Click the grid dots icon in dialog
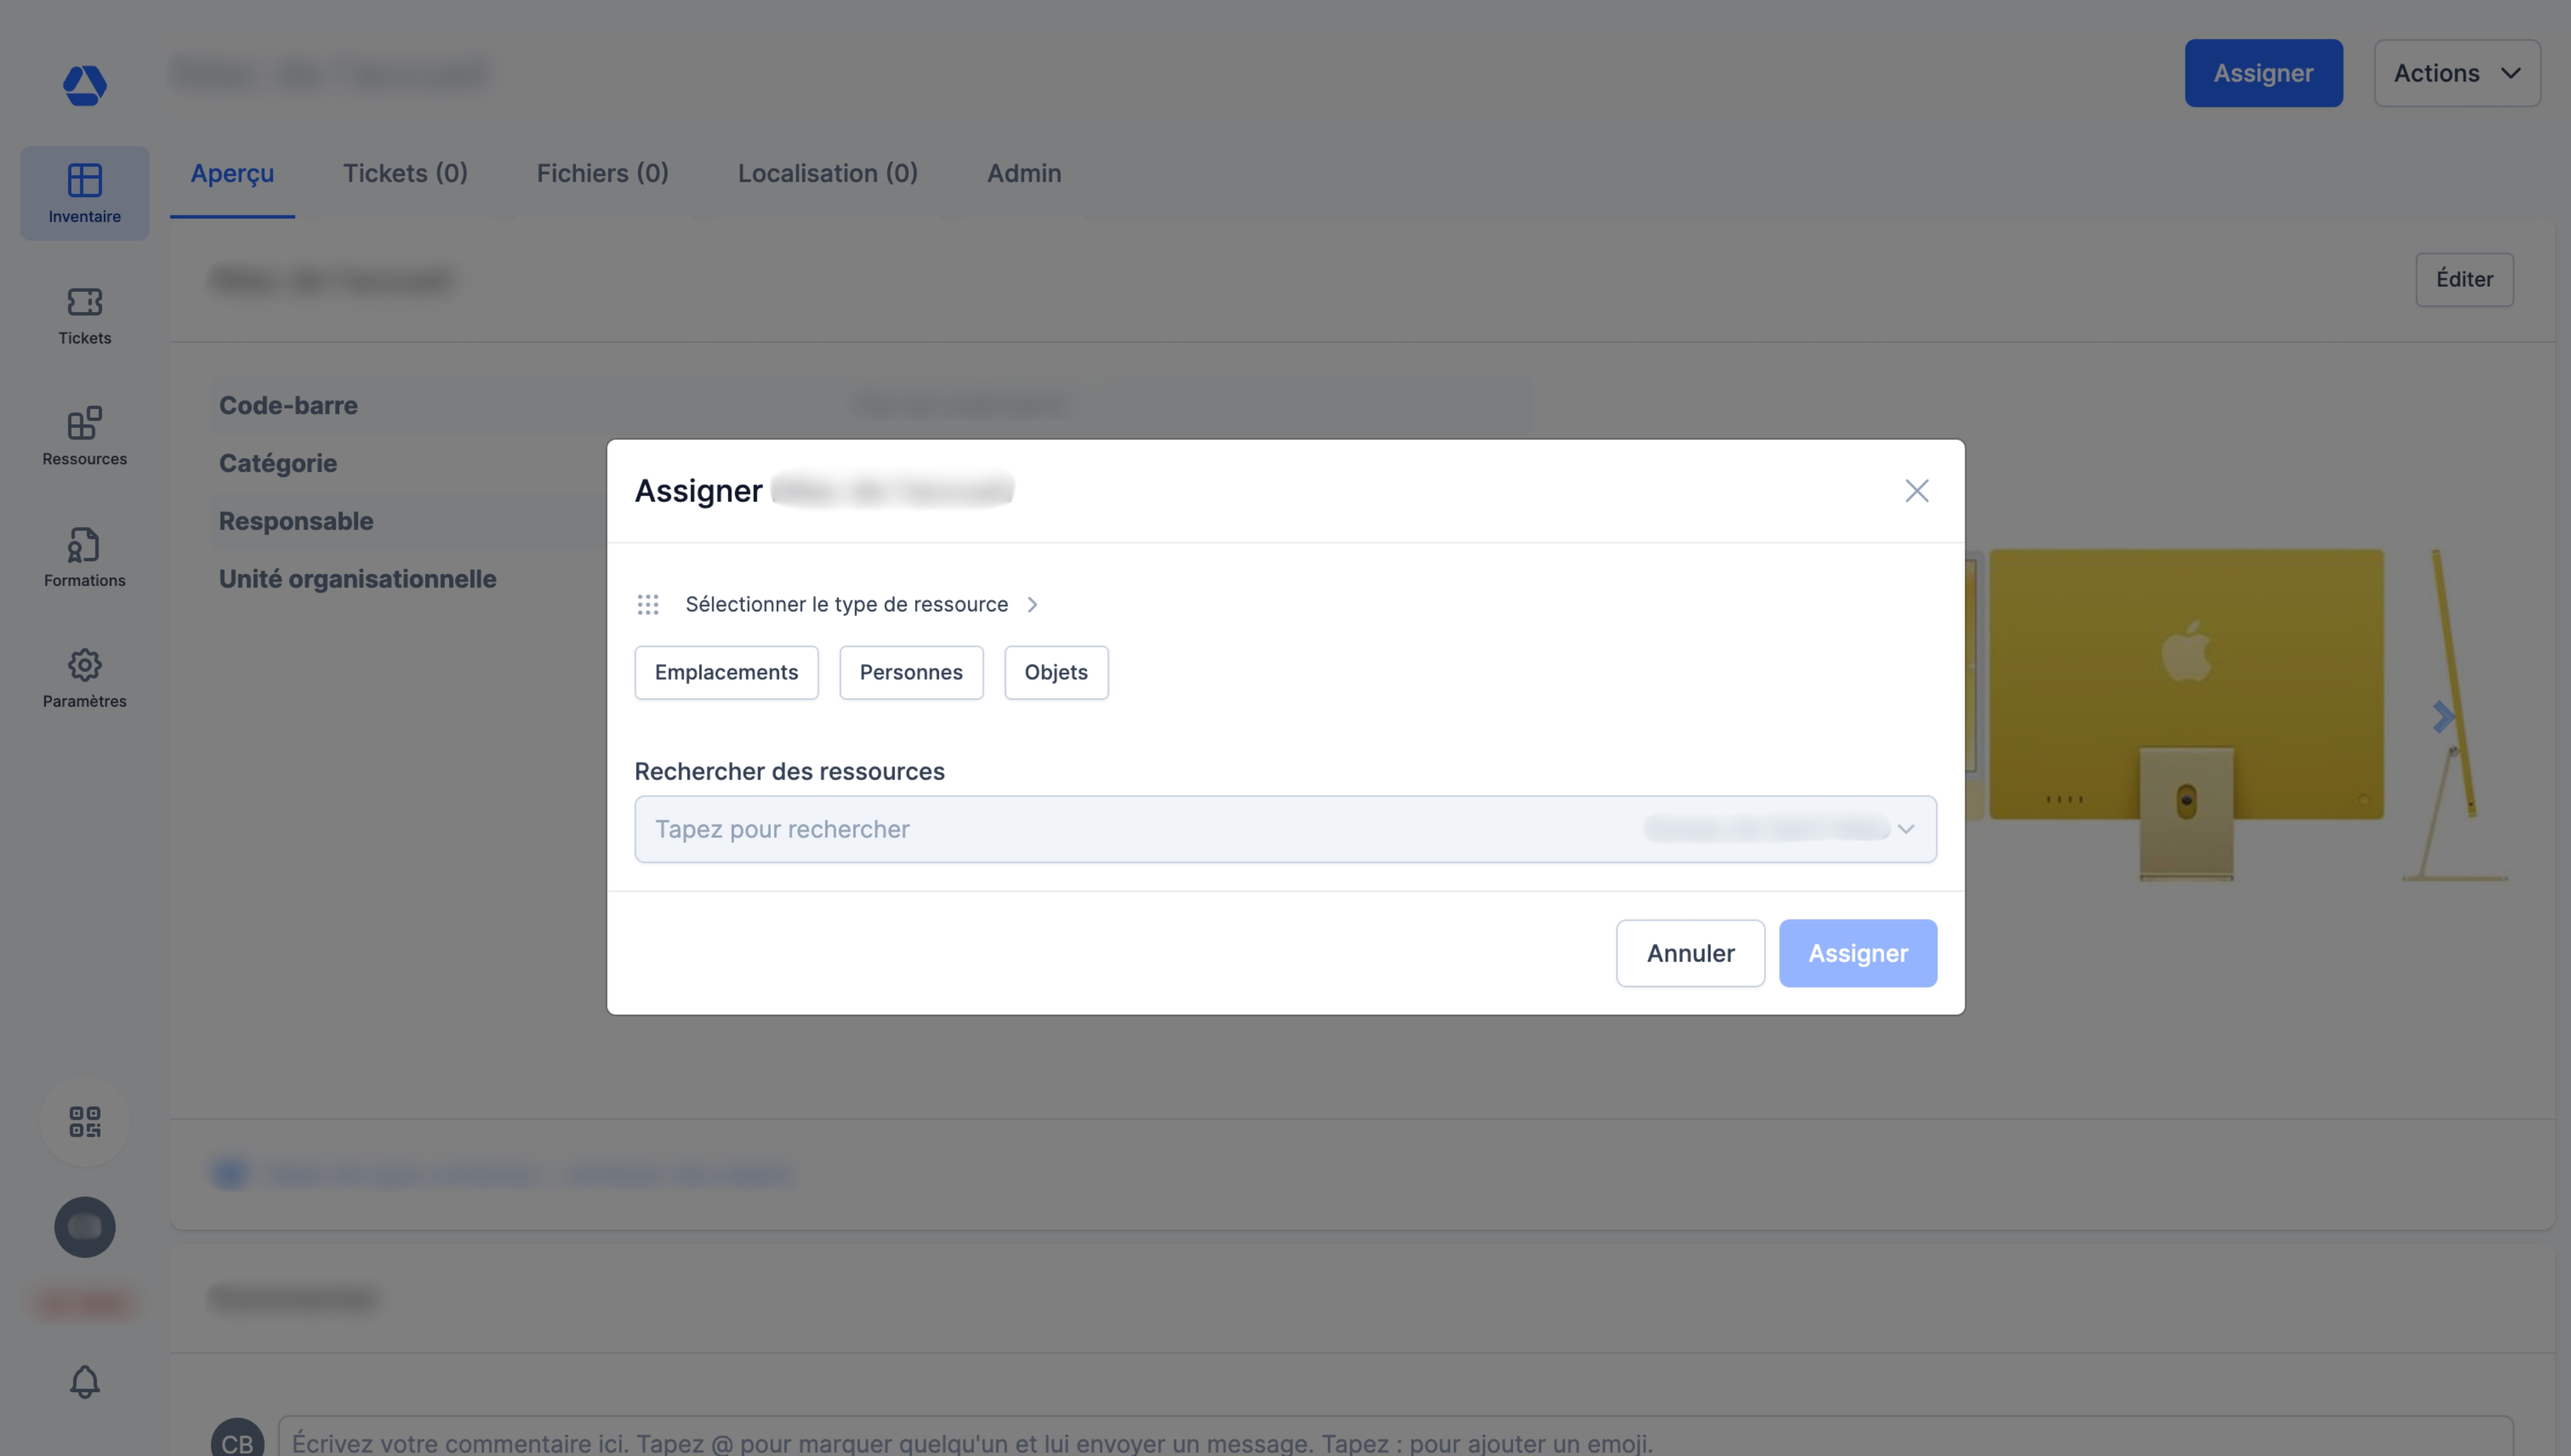 click(647, 604)
